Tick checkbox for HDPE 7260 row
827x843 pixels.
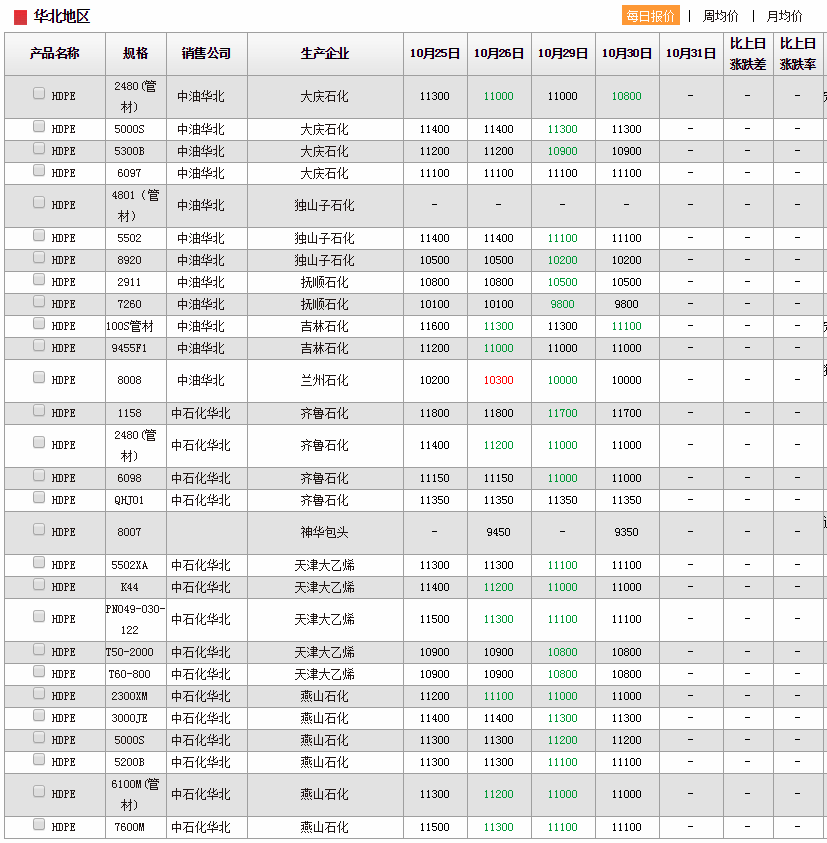tap(39, 302)
